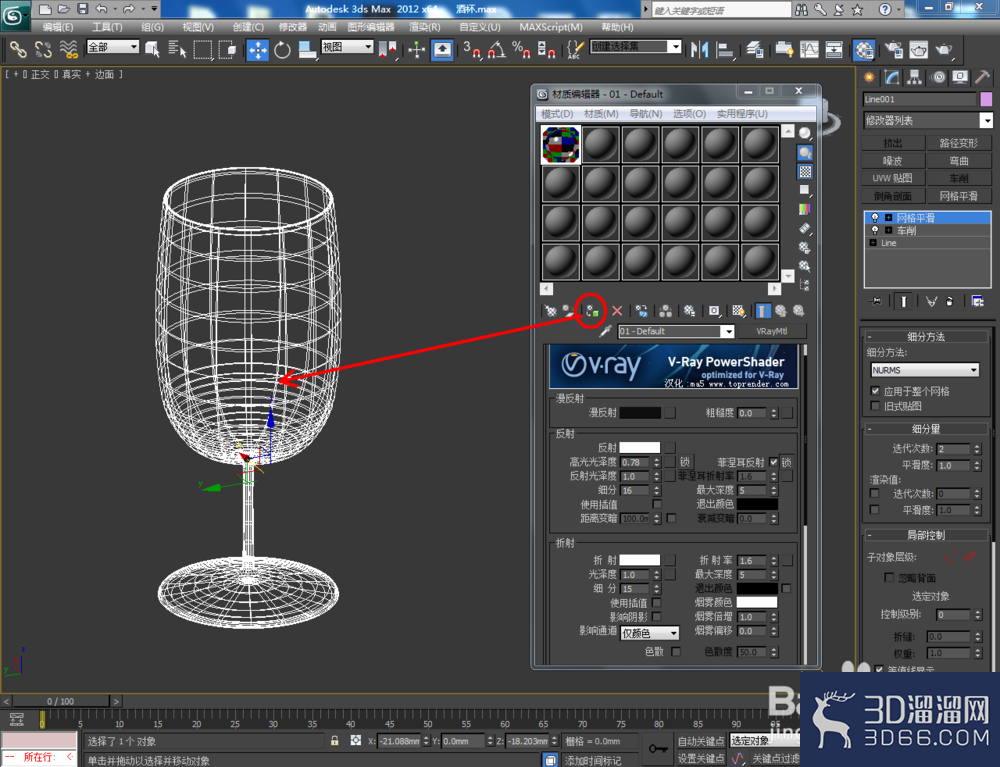Click the Unlink Selection icon
The width and height of the screenshot is (1000, 767).
coord(43,49)
